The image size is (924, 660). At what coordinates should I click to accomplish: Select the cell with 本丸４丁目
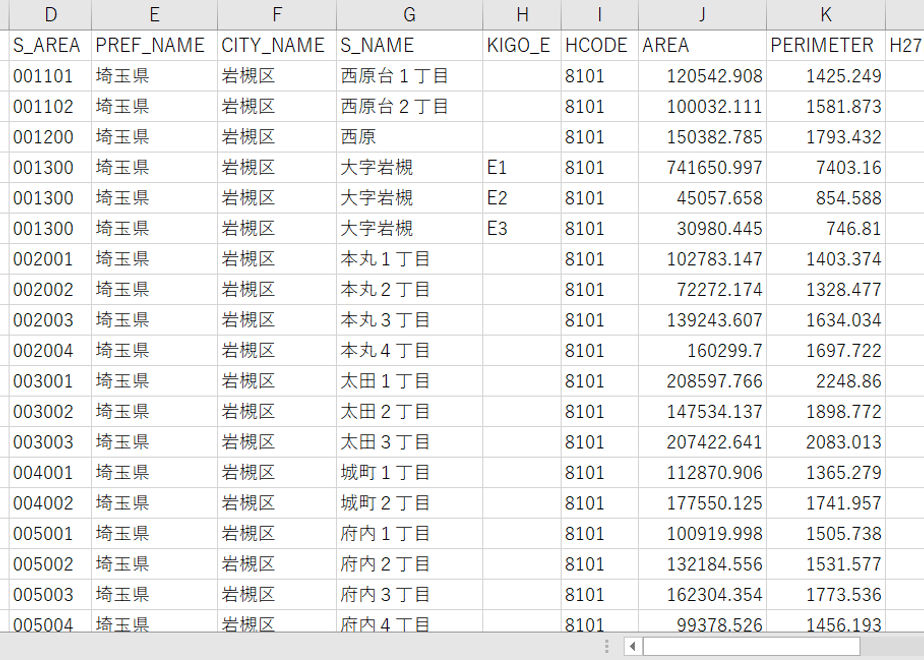click(x=410, y=351)
